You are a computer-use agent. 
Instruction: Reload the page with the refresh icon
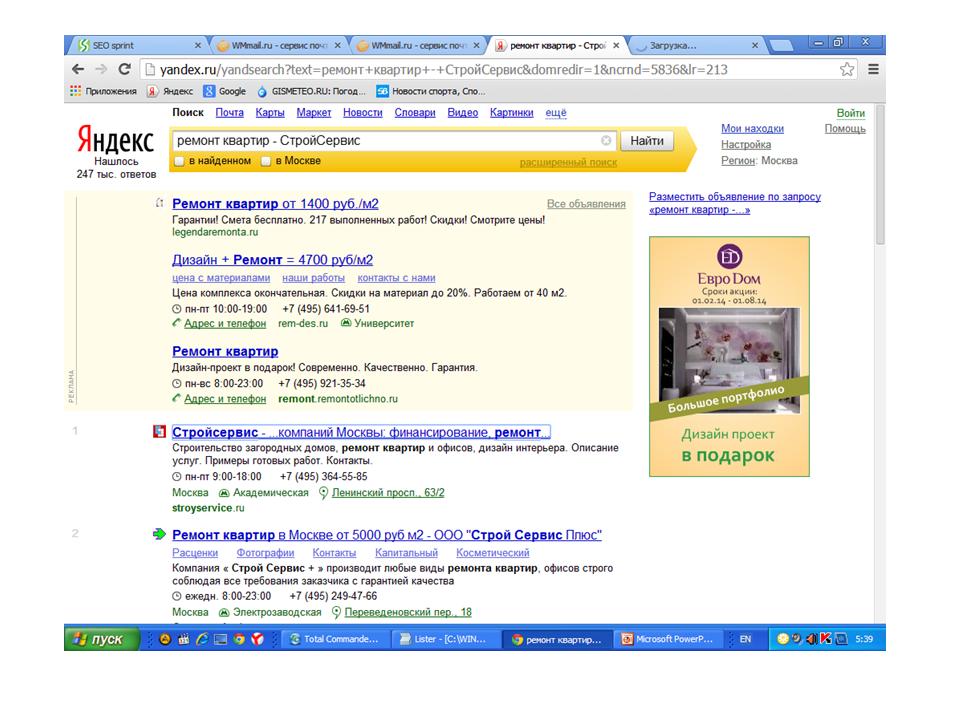pyautogui.click(x=124, y=69)
